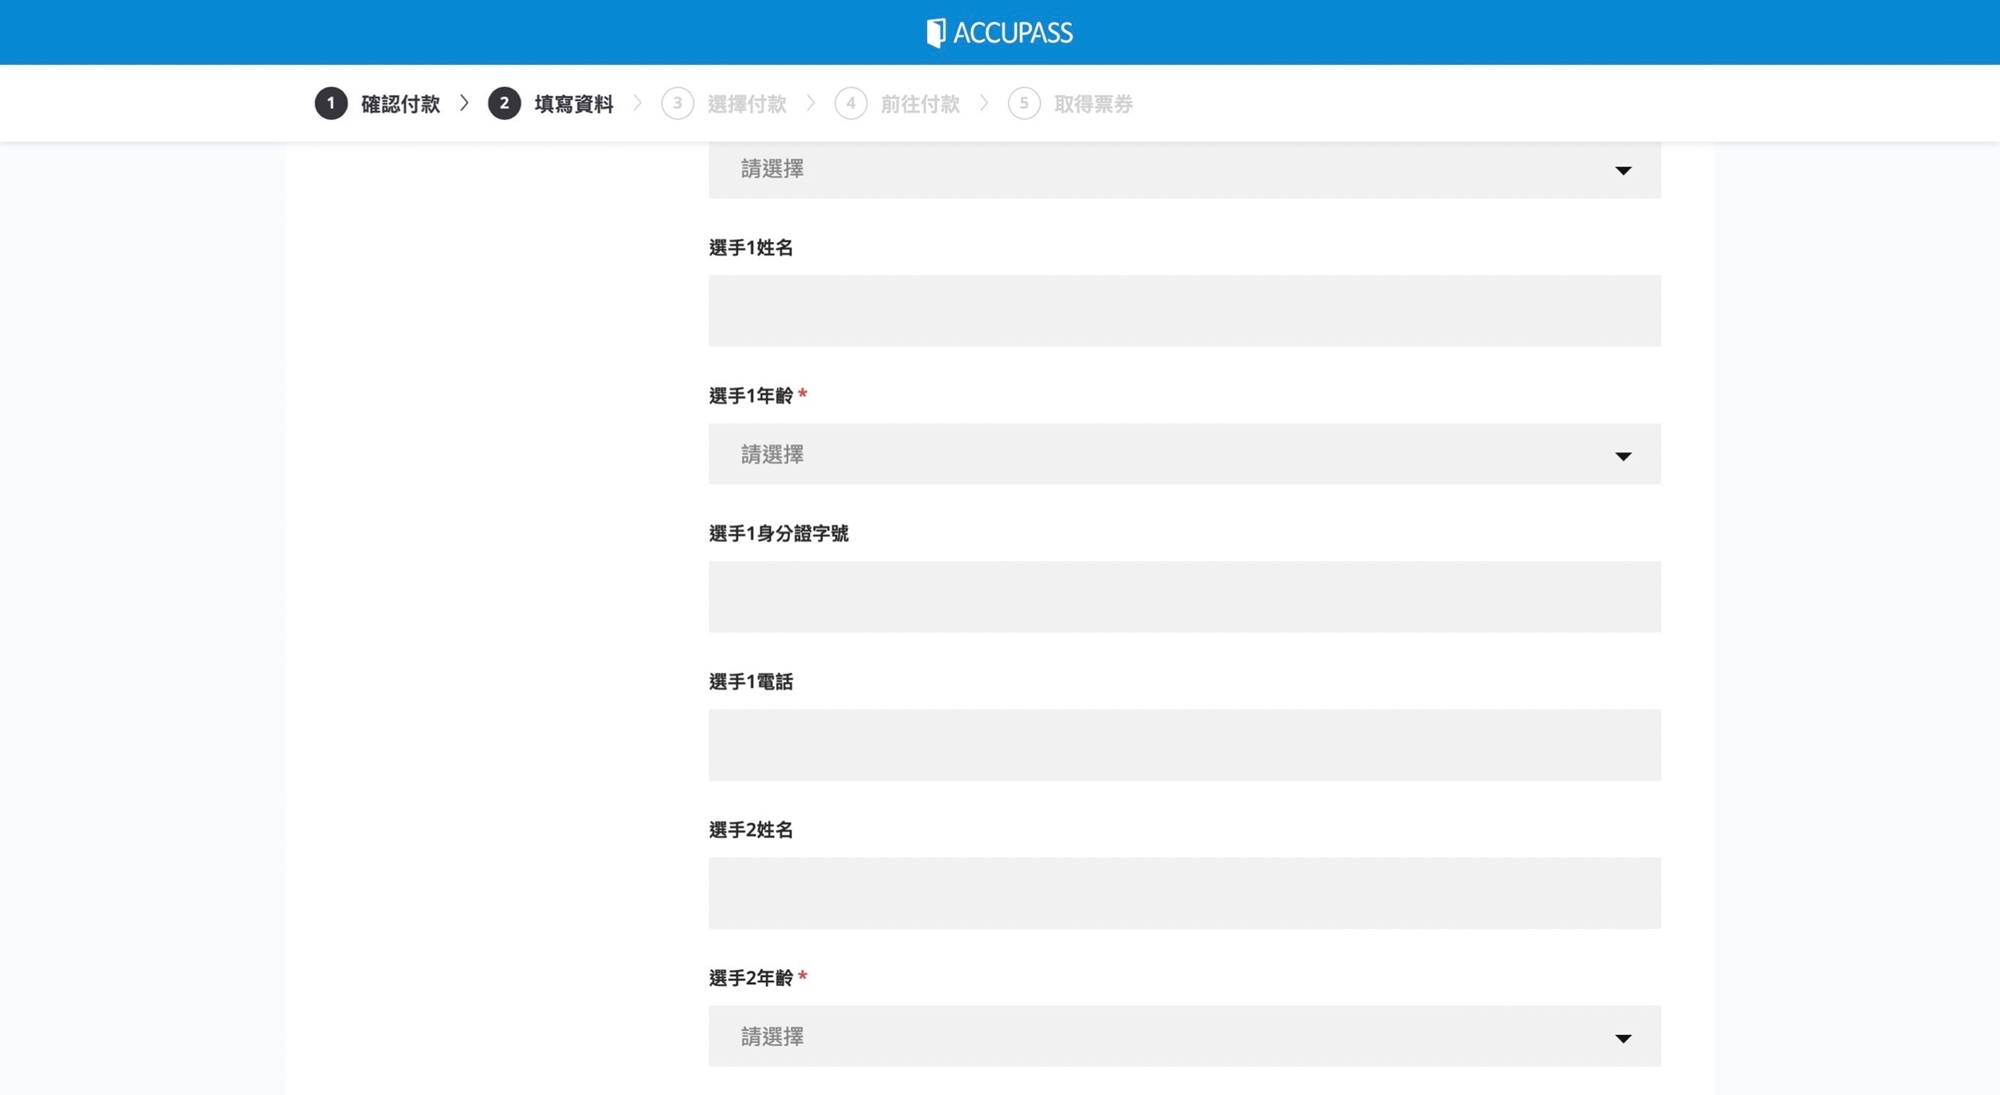This screenshot has width=2000, height=1095.
Task: Click step 4 circle icon 前往付款
Action: [x=850, y=103]
